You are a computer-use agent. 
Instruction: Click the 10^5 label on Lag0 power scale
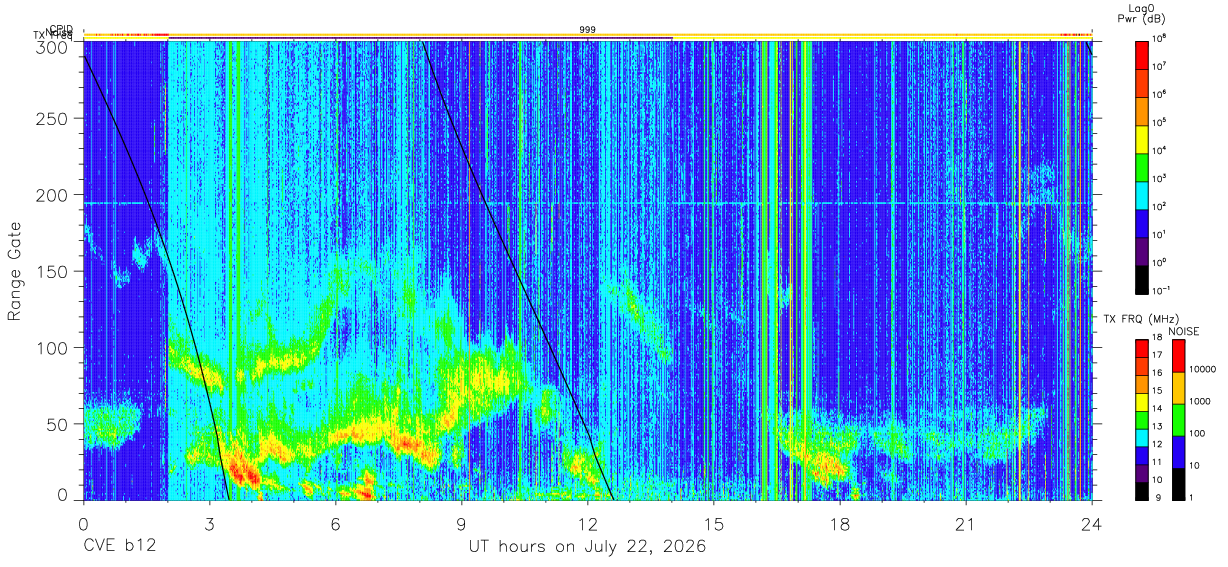[1159, 122]
